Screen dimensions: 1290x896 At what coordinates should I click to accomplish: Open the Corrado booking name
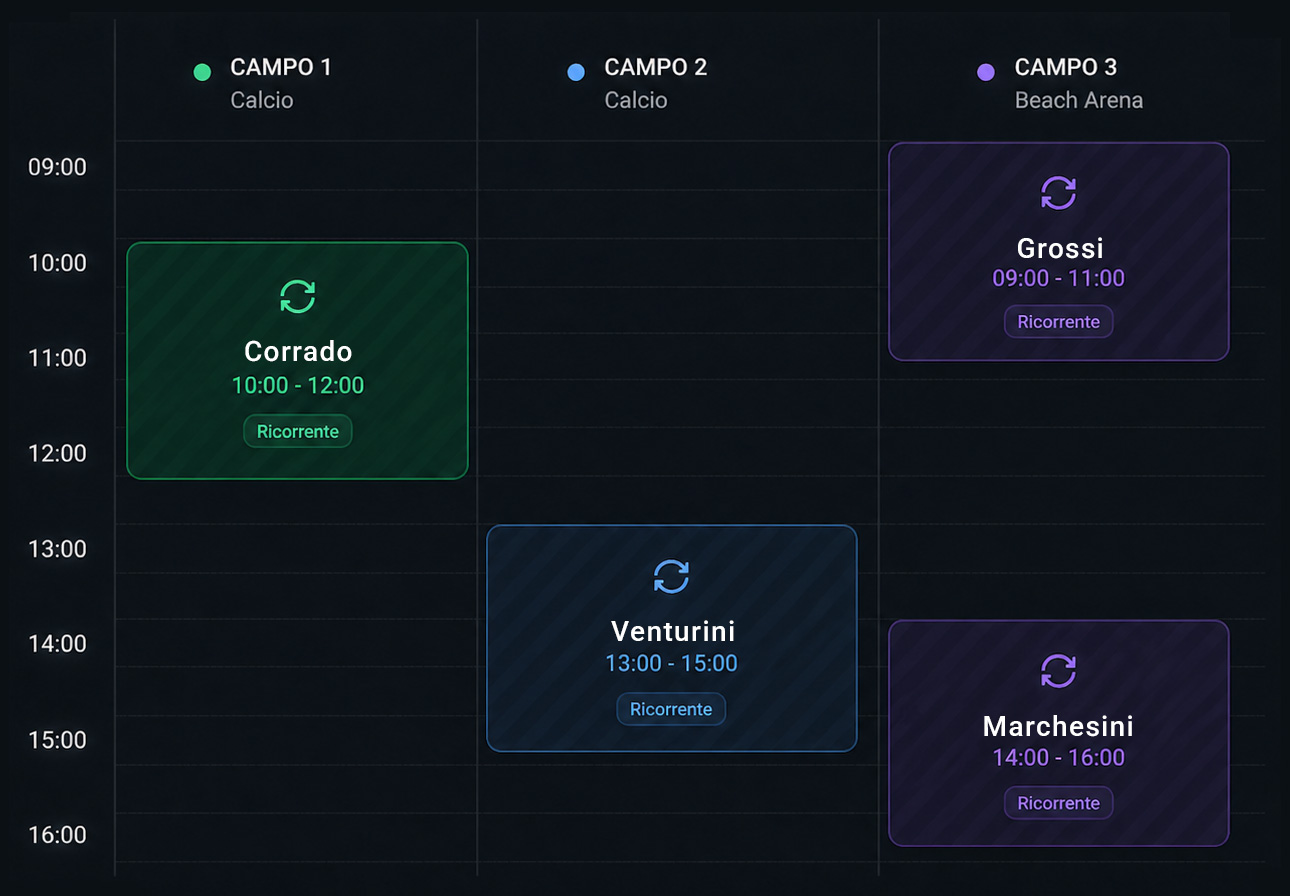(298, 352)
